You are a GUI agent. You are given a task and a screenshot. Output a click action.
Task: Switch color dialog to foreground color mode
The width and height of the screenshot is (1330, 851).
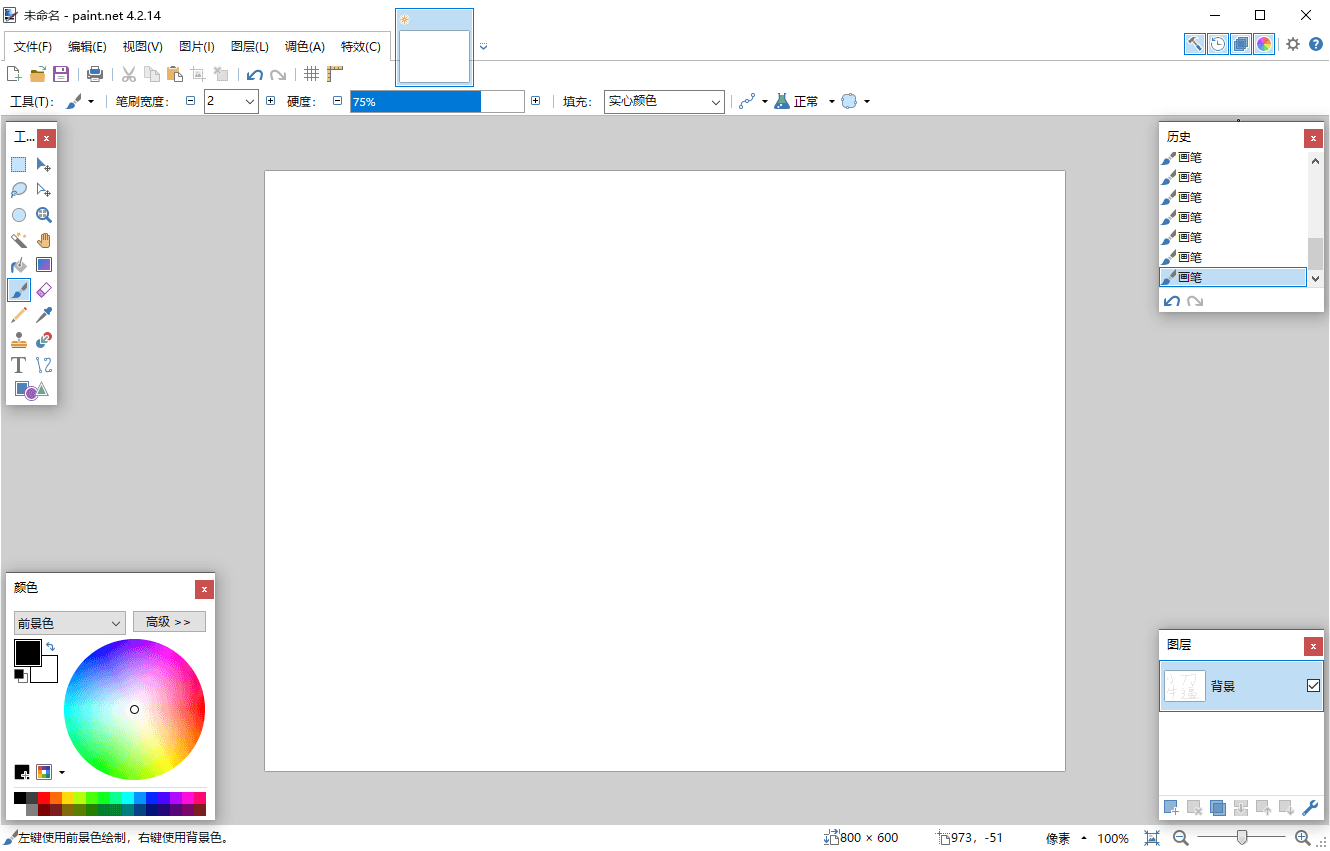point(69,621)
